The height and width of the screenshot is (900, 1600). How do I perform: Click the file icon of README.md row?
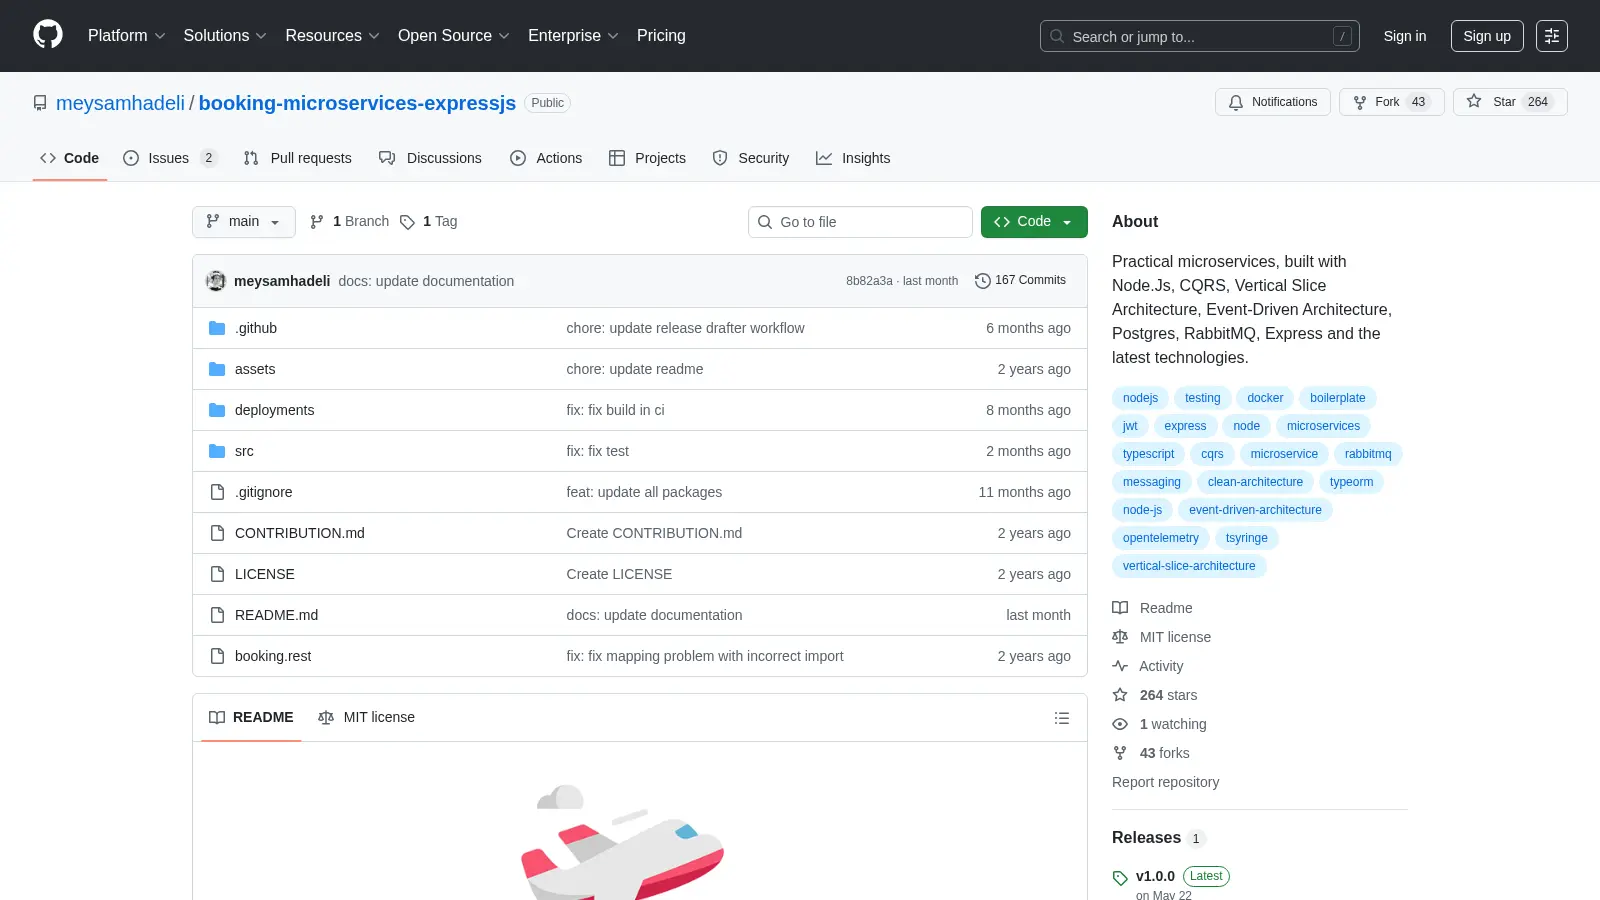point(217,615)
